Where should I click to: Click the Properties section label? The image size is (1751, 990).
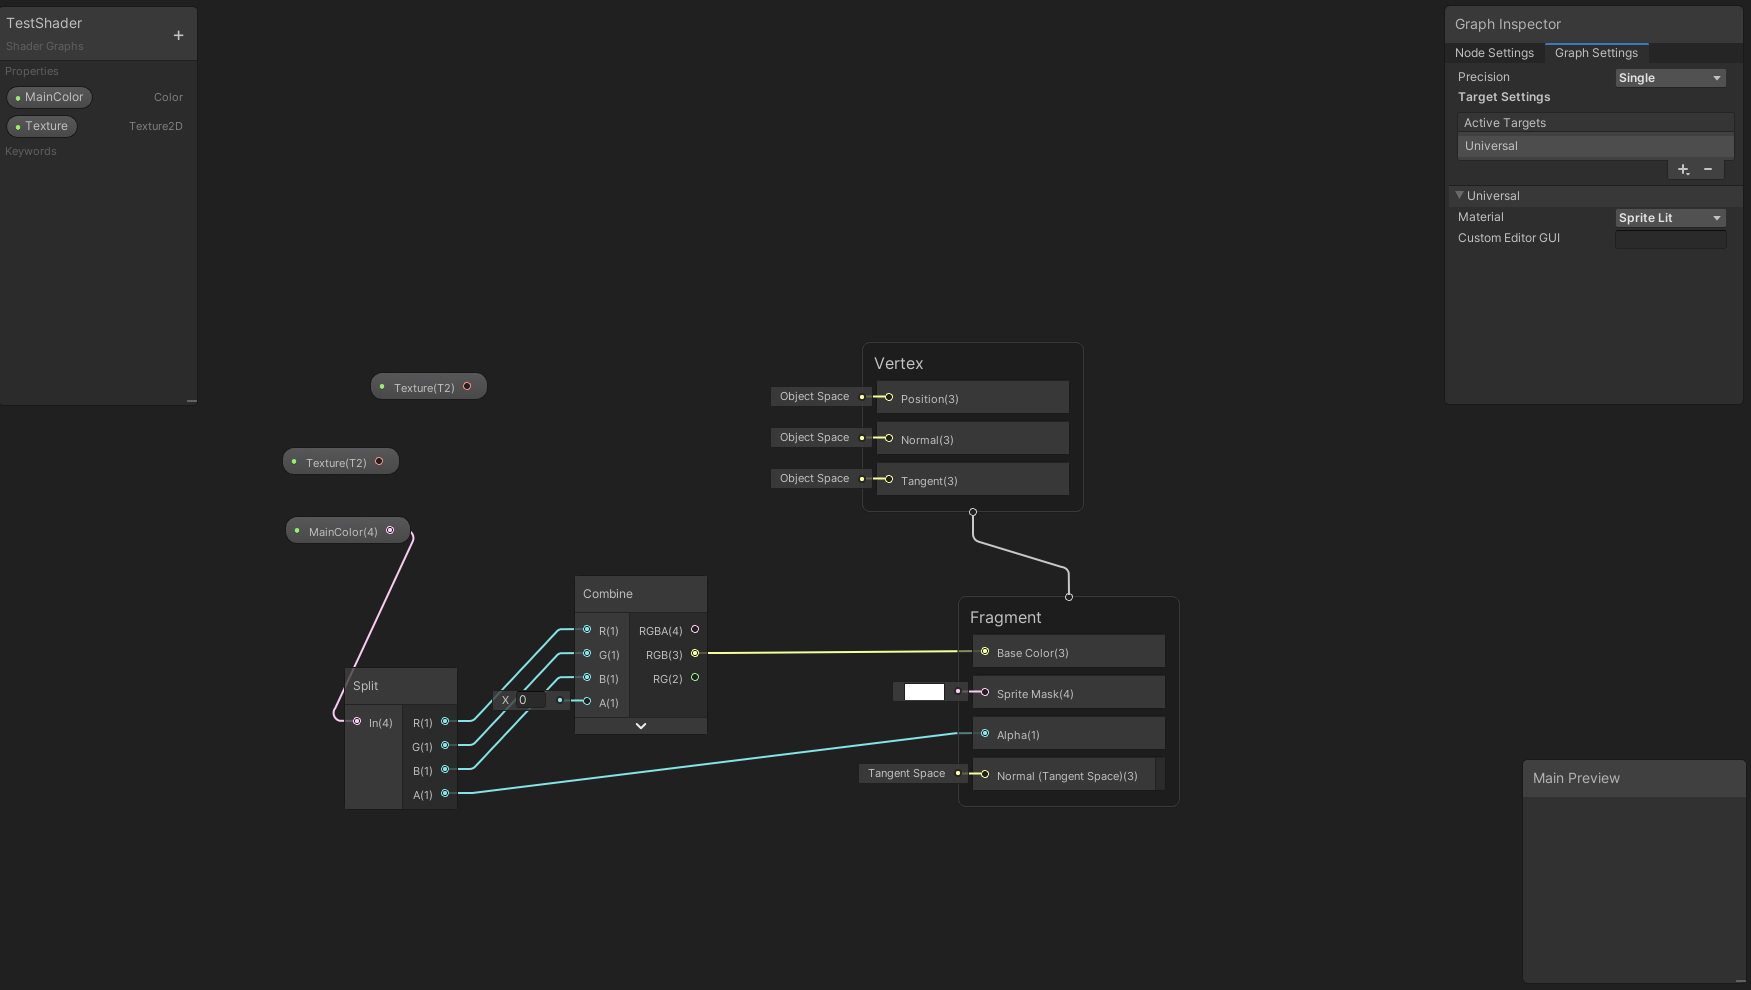(x=32, y=72)
